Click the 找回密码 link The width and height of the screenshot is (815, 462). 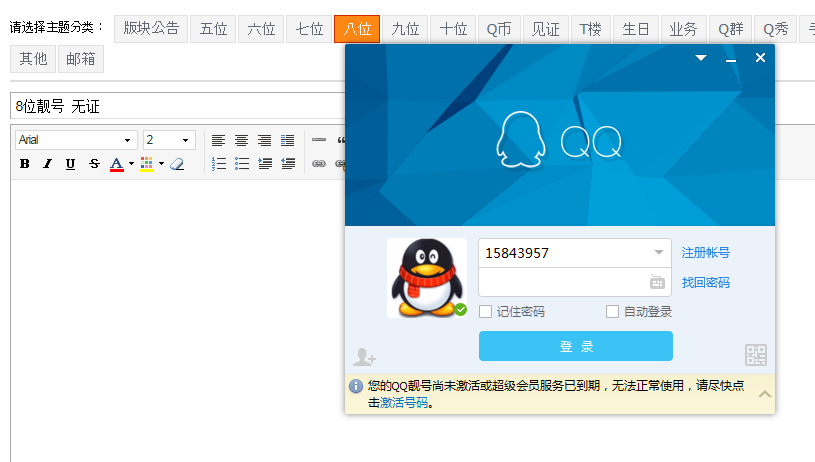point(706,282)
